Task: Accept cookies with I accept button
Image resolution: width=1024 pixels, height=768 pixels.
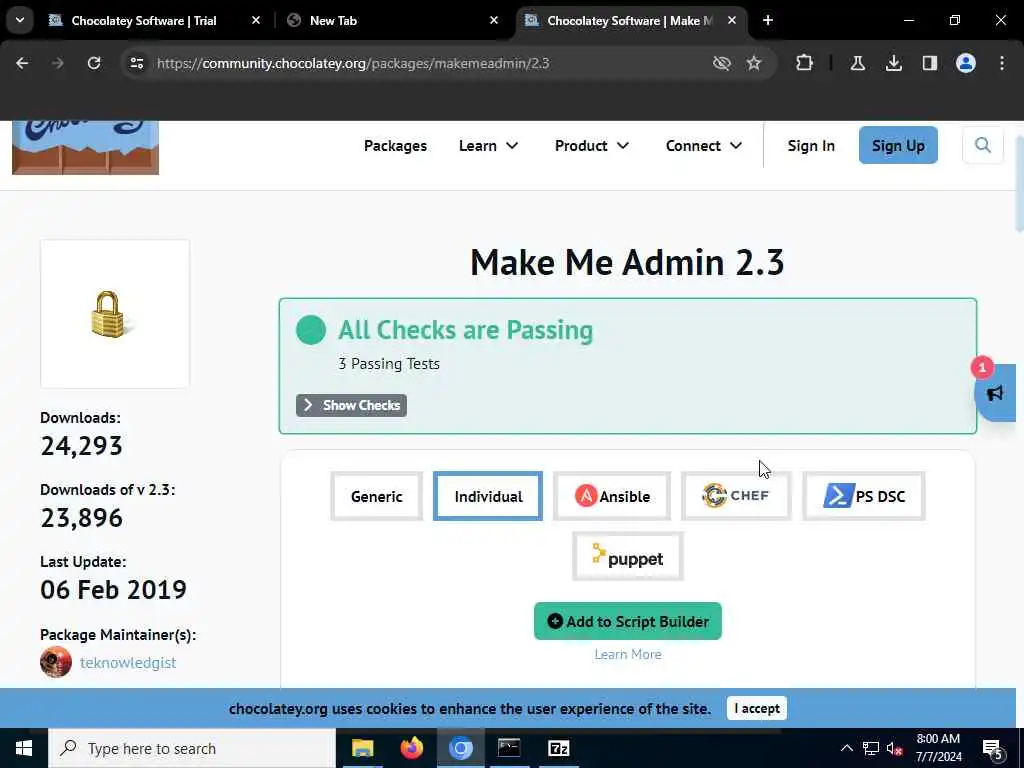Action: coord(757,709)
